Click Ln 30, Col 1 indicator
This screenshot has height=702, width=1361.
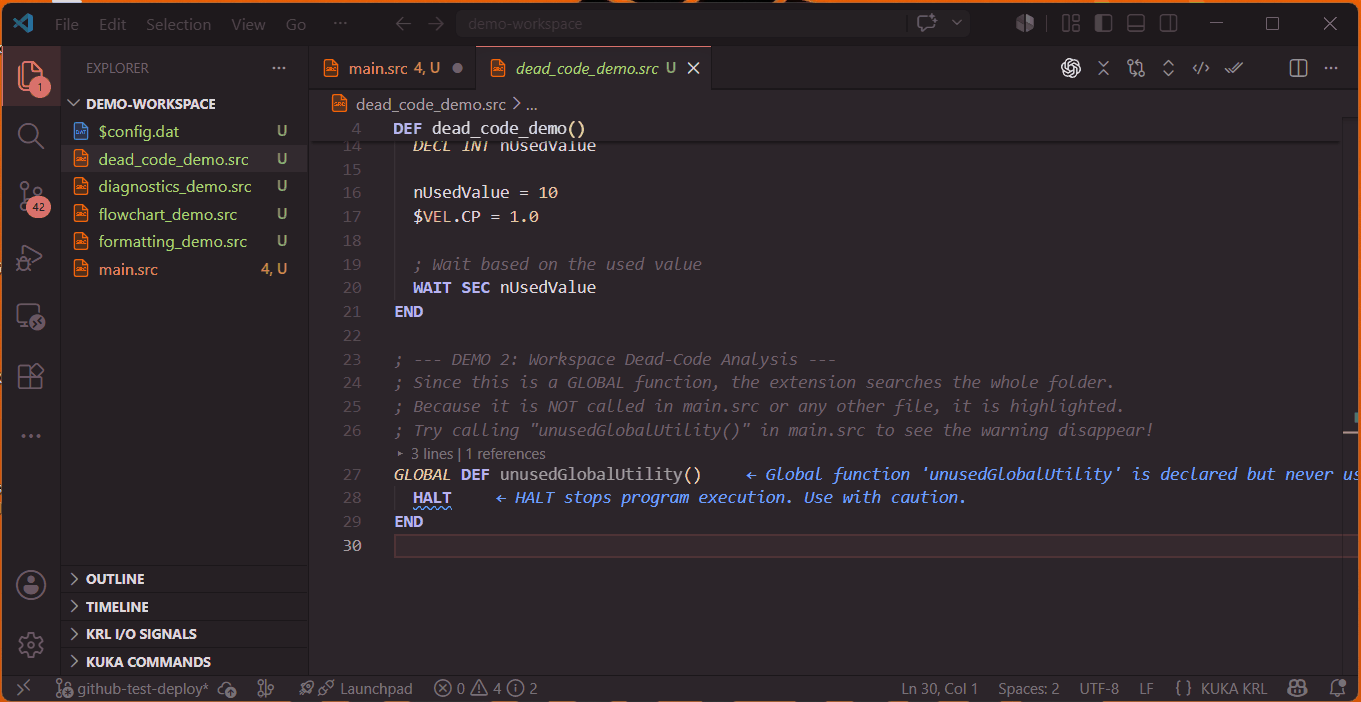[940, 688]
